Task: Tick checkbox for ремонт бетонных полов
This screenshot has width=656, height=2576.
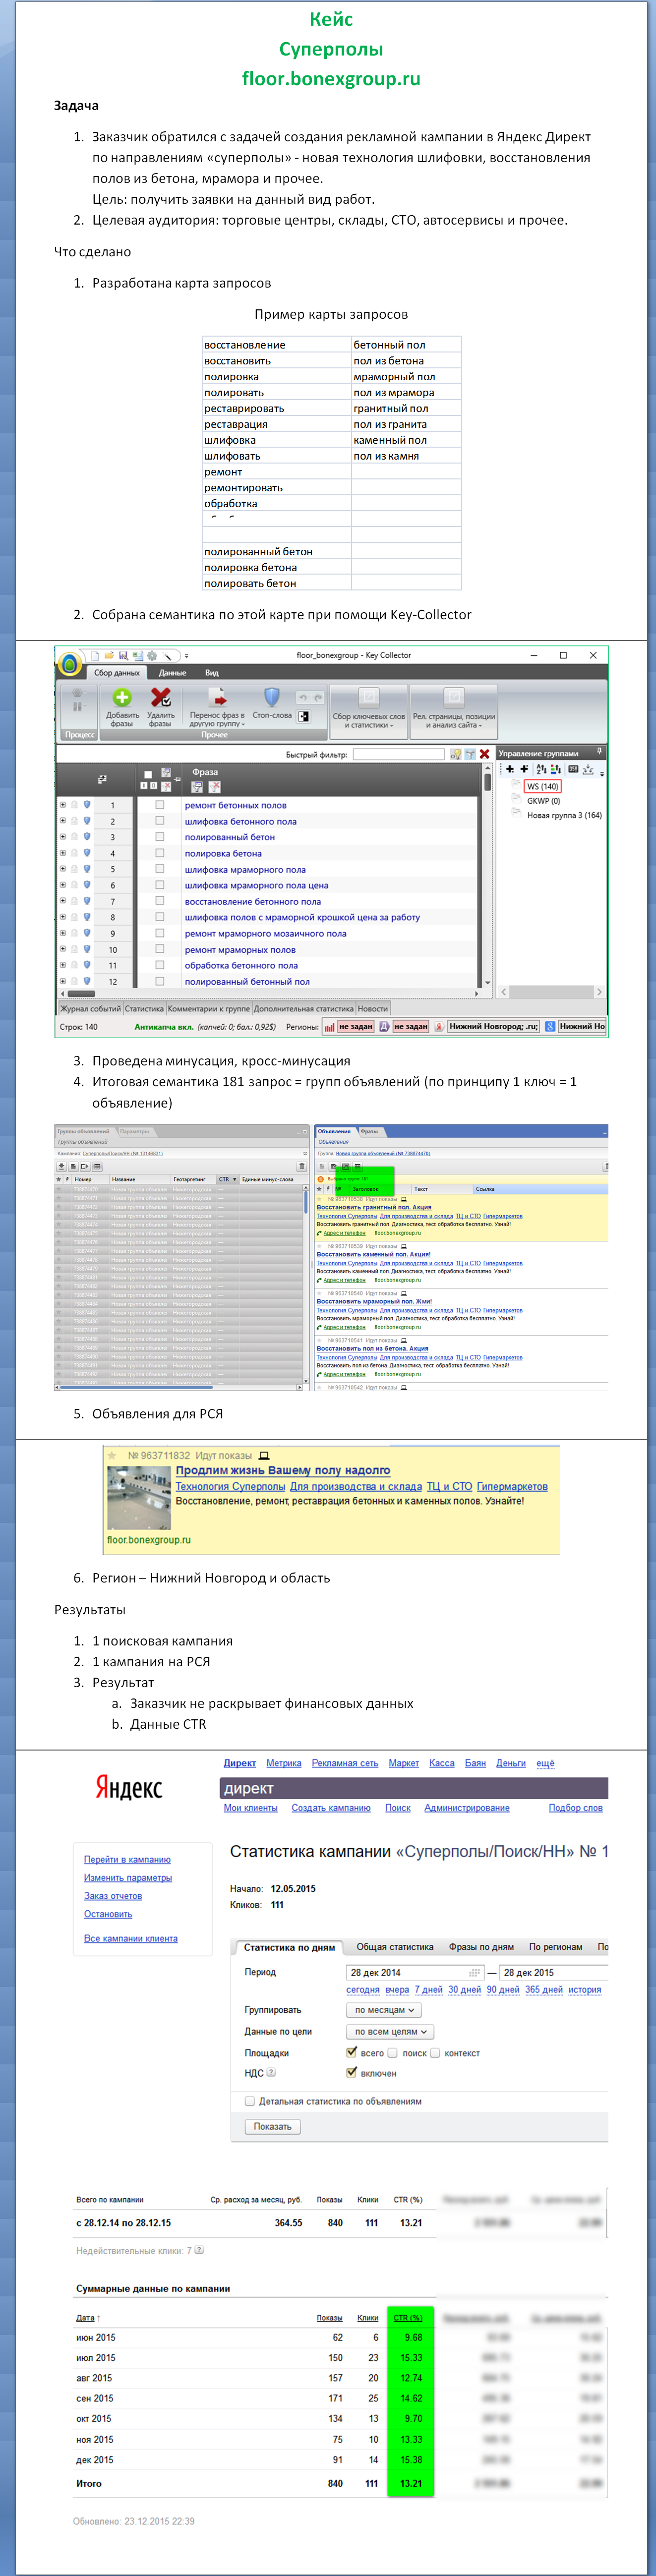Action: (x=159, y=804)
